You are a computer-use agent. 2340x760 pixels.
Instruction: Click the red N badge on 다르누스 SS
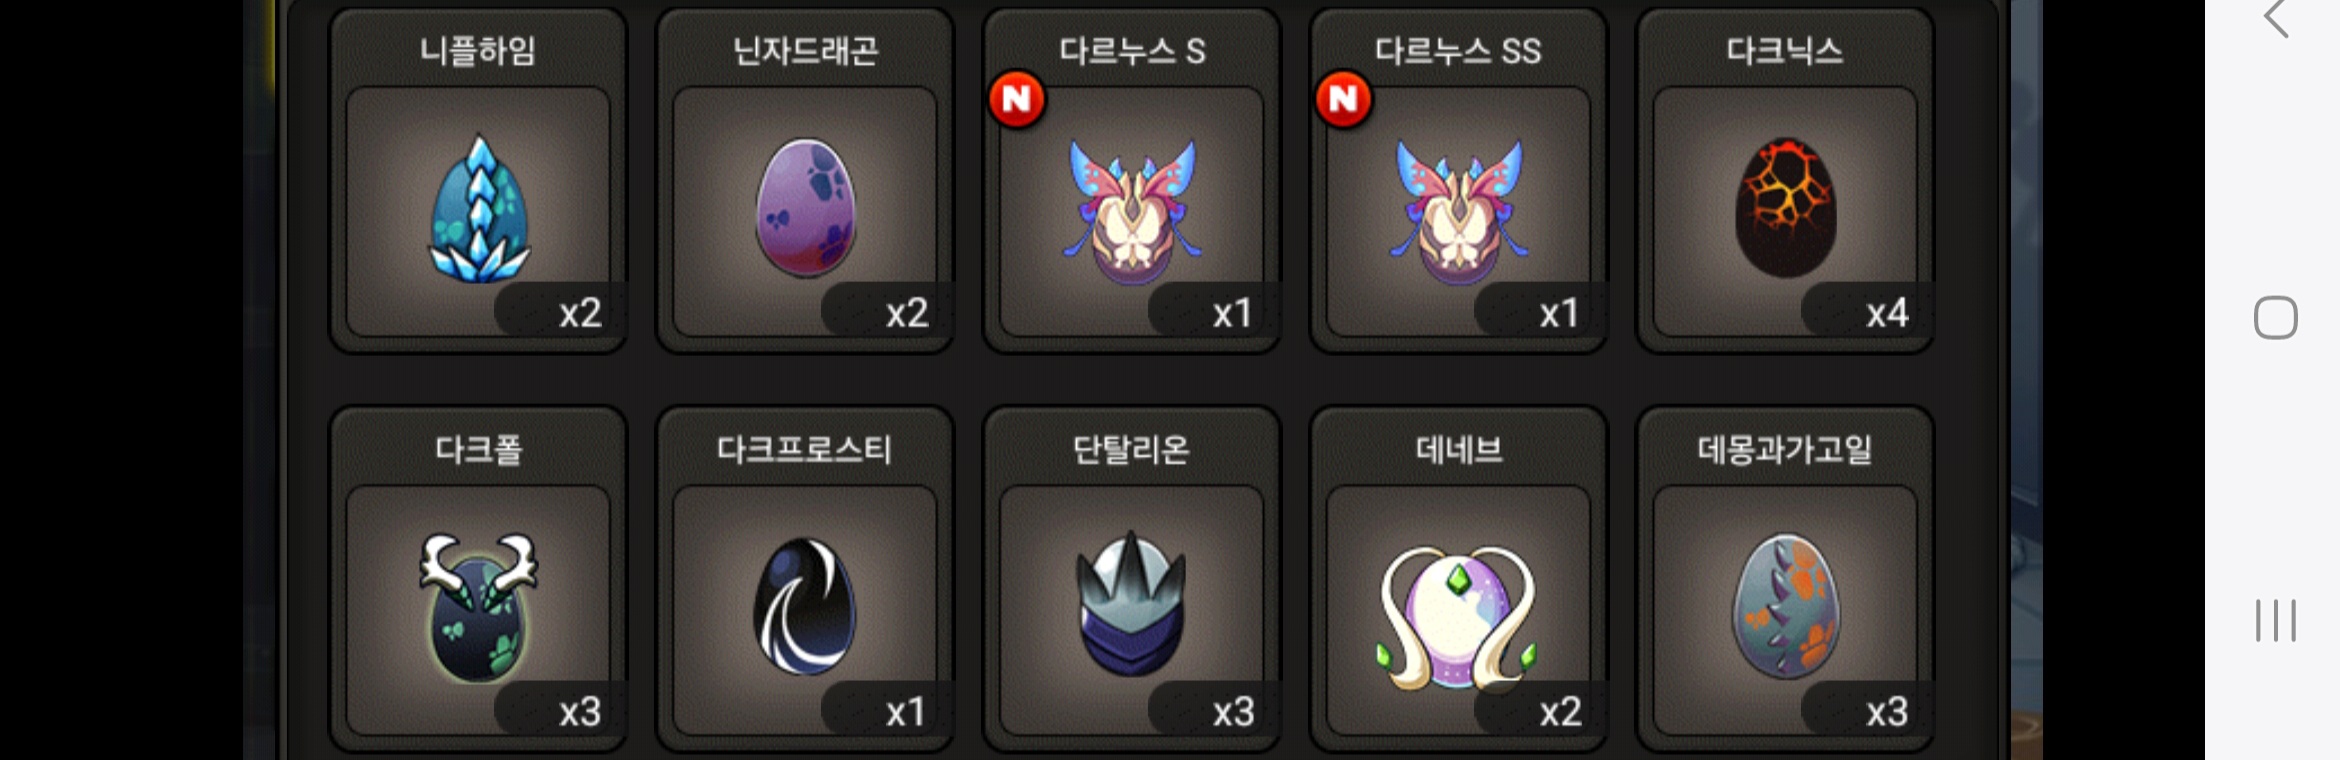pyautogui.click(x=1344, y=99)
